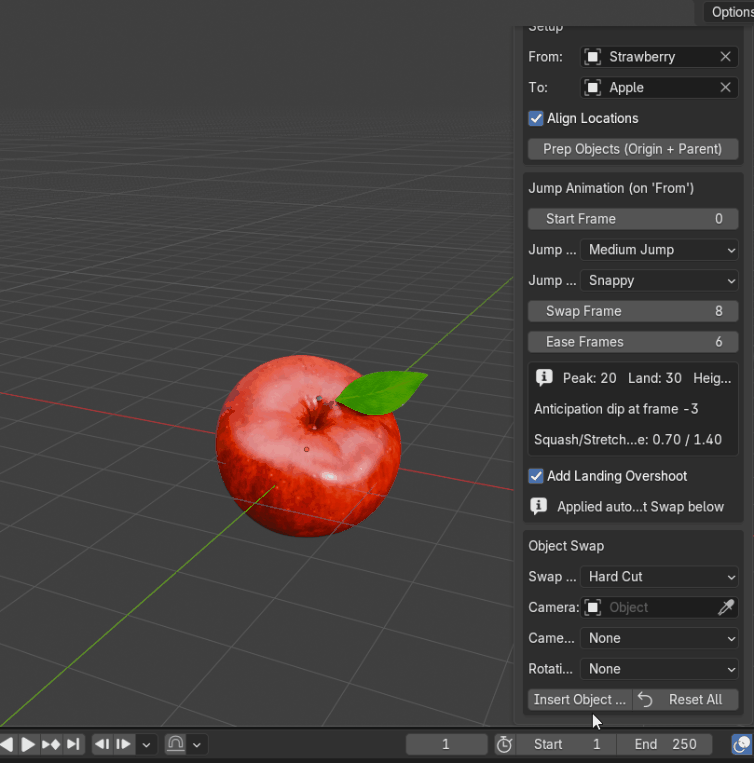Image resolution: width=754 pixels, height=763 pixels.
Task: Open the Options menu
Action: (x=730, y=12)
